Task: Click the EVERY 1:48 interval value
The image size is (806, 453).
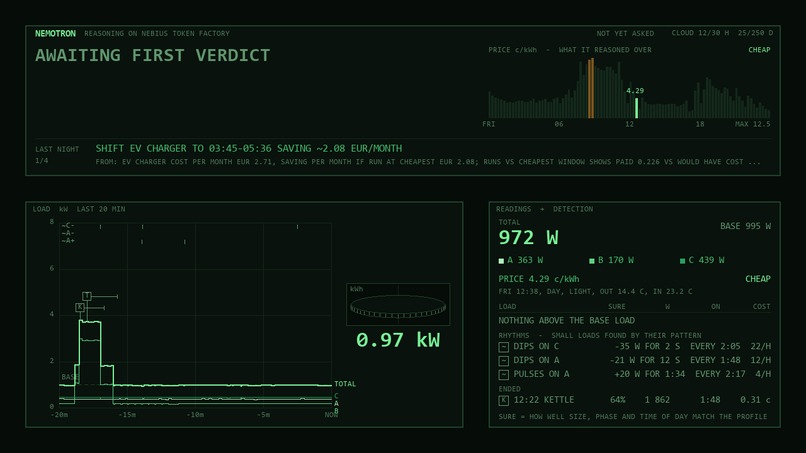Action: point(715,360)
